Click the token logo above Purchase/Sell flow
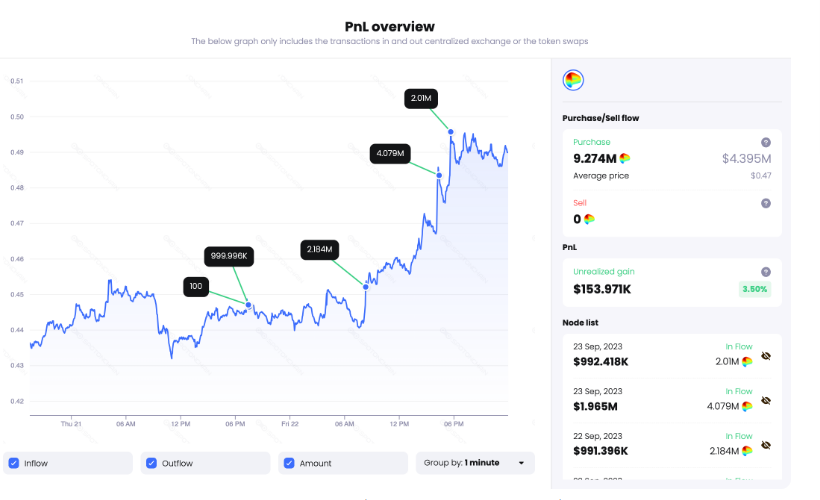820x500 pixels. 573,81
